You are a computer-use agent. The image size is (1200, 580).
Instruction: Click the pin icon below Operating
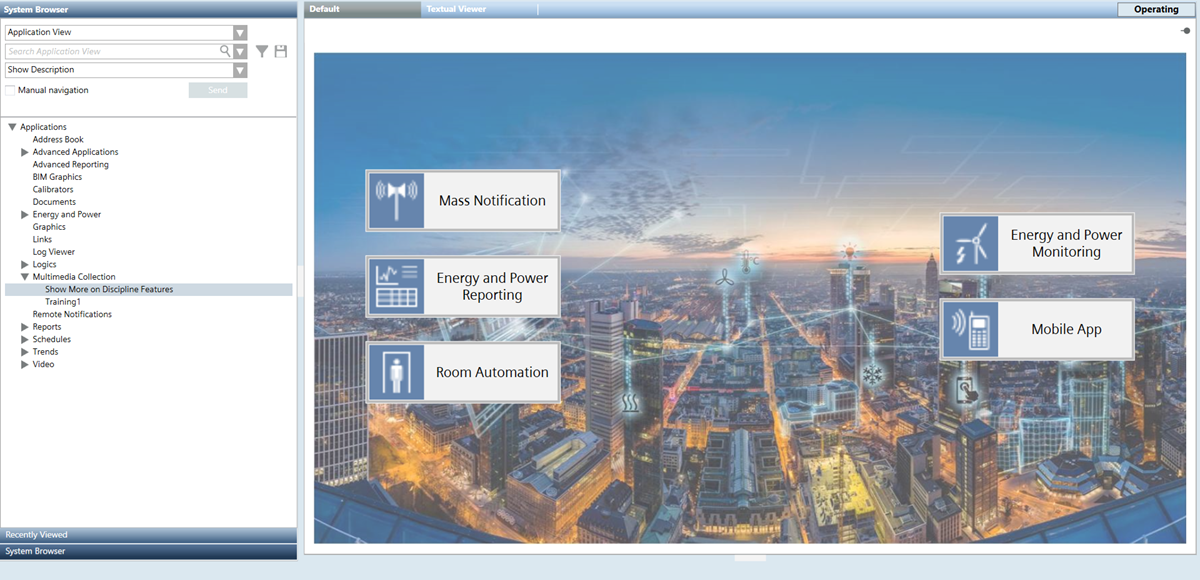[1186, 31]
